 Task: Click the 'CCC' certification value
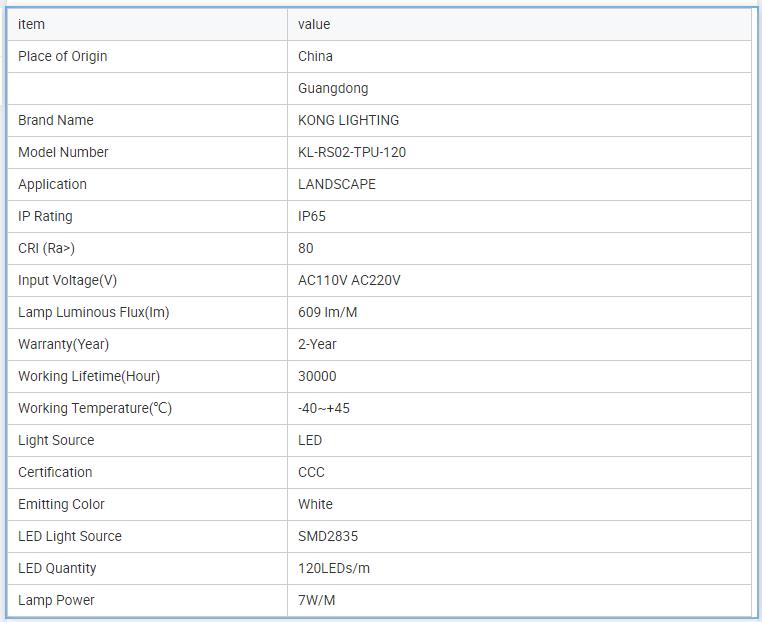[311, 472]
